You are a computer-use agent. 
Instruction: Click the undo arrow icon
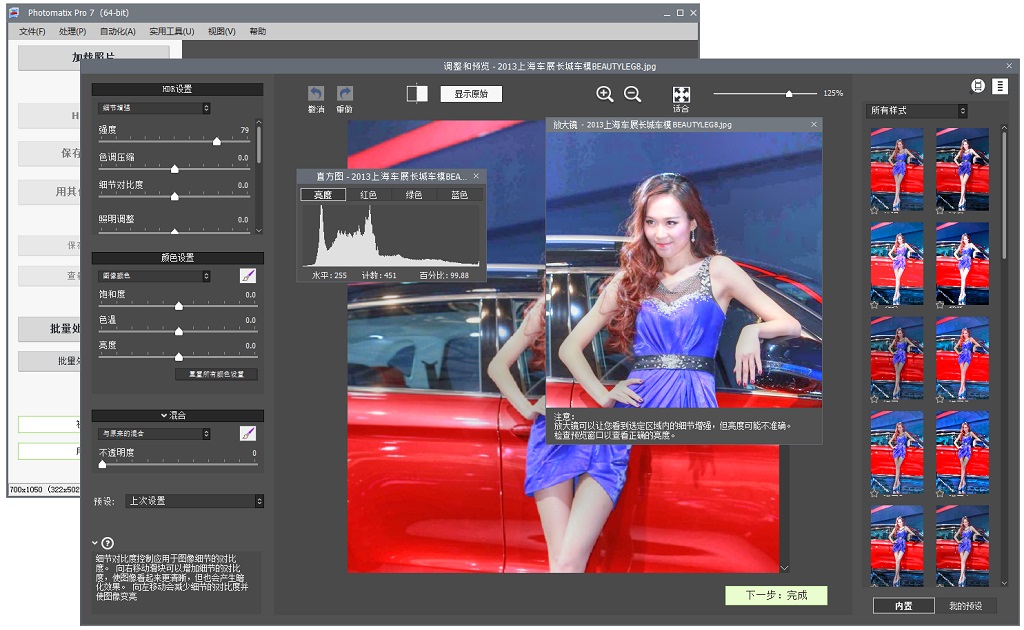pos(316,94)
